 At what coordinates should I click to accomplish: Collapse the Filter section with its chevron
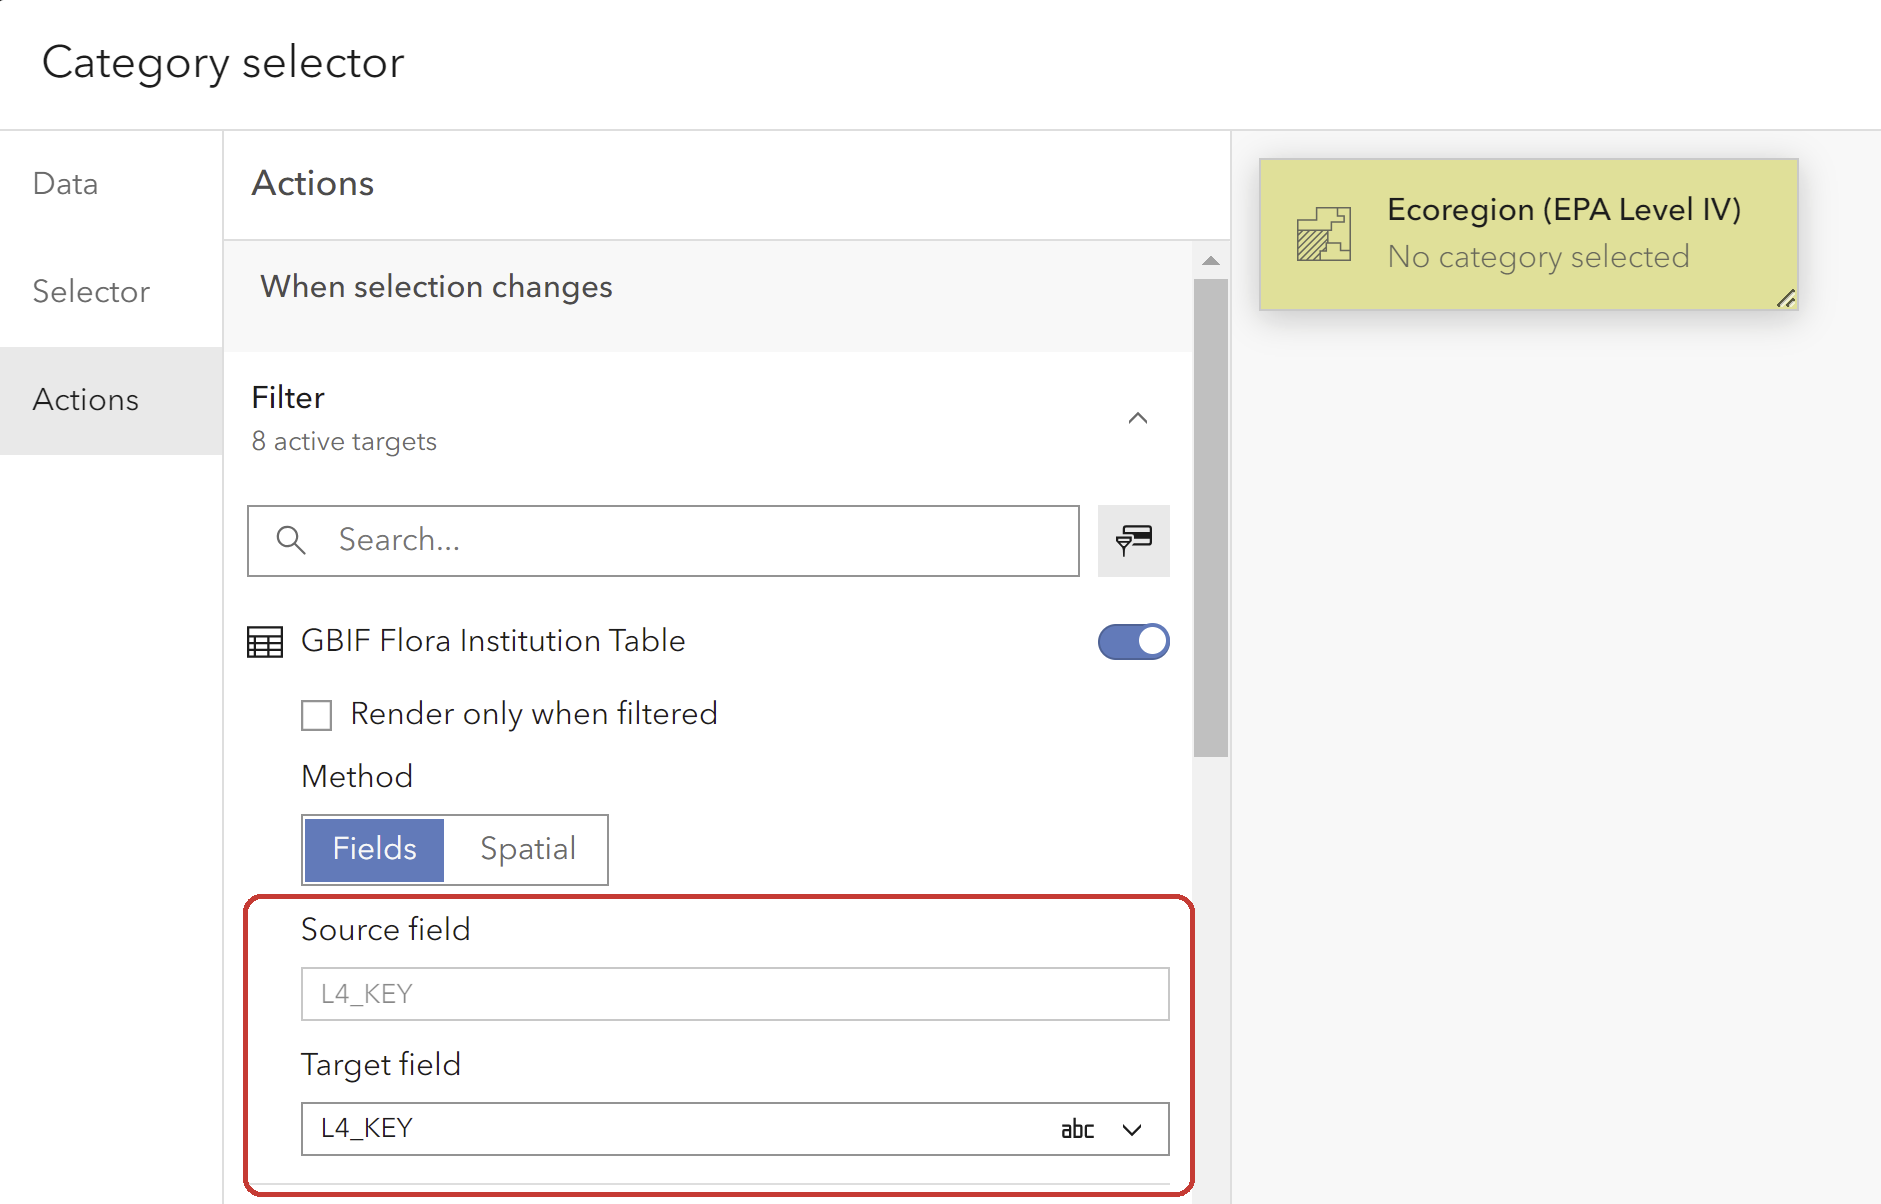pyautogui.click(x=1138, y=418)
